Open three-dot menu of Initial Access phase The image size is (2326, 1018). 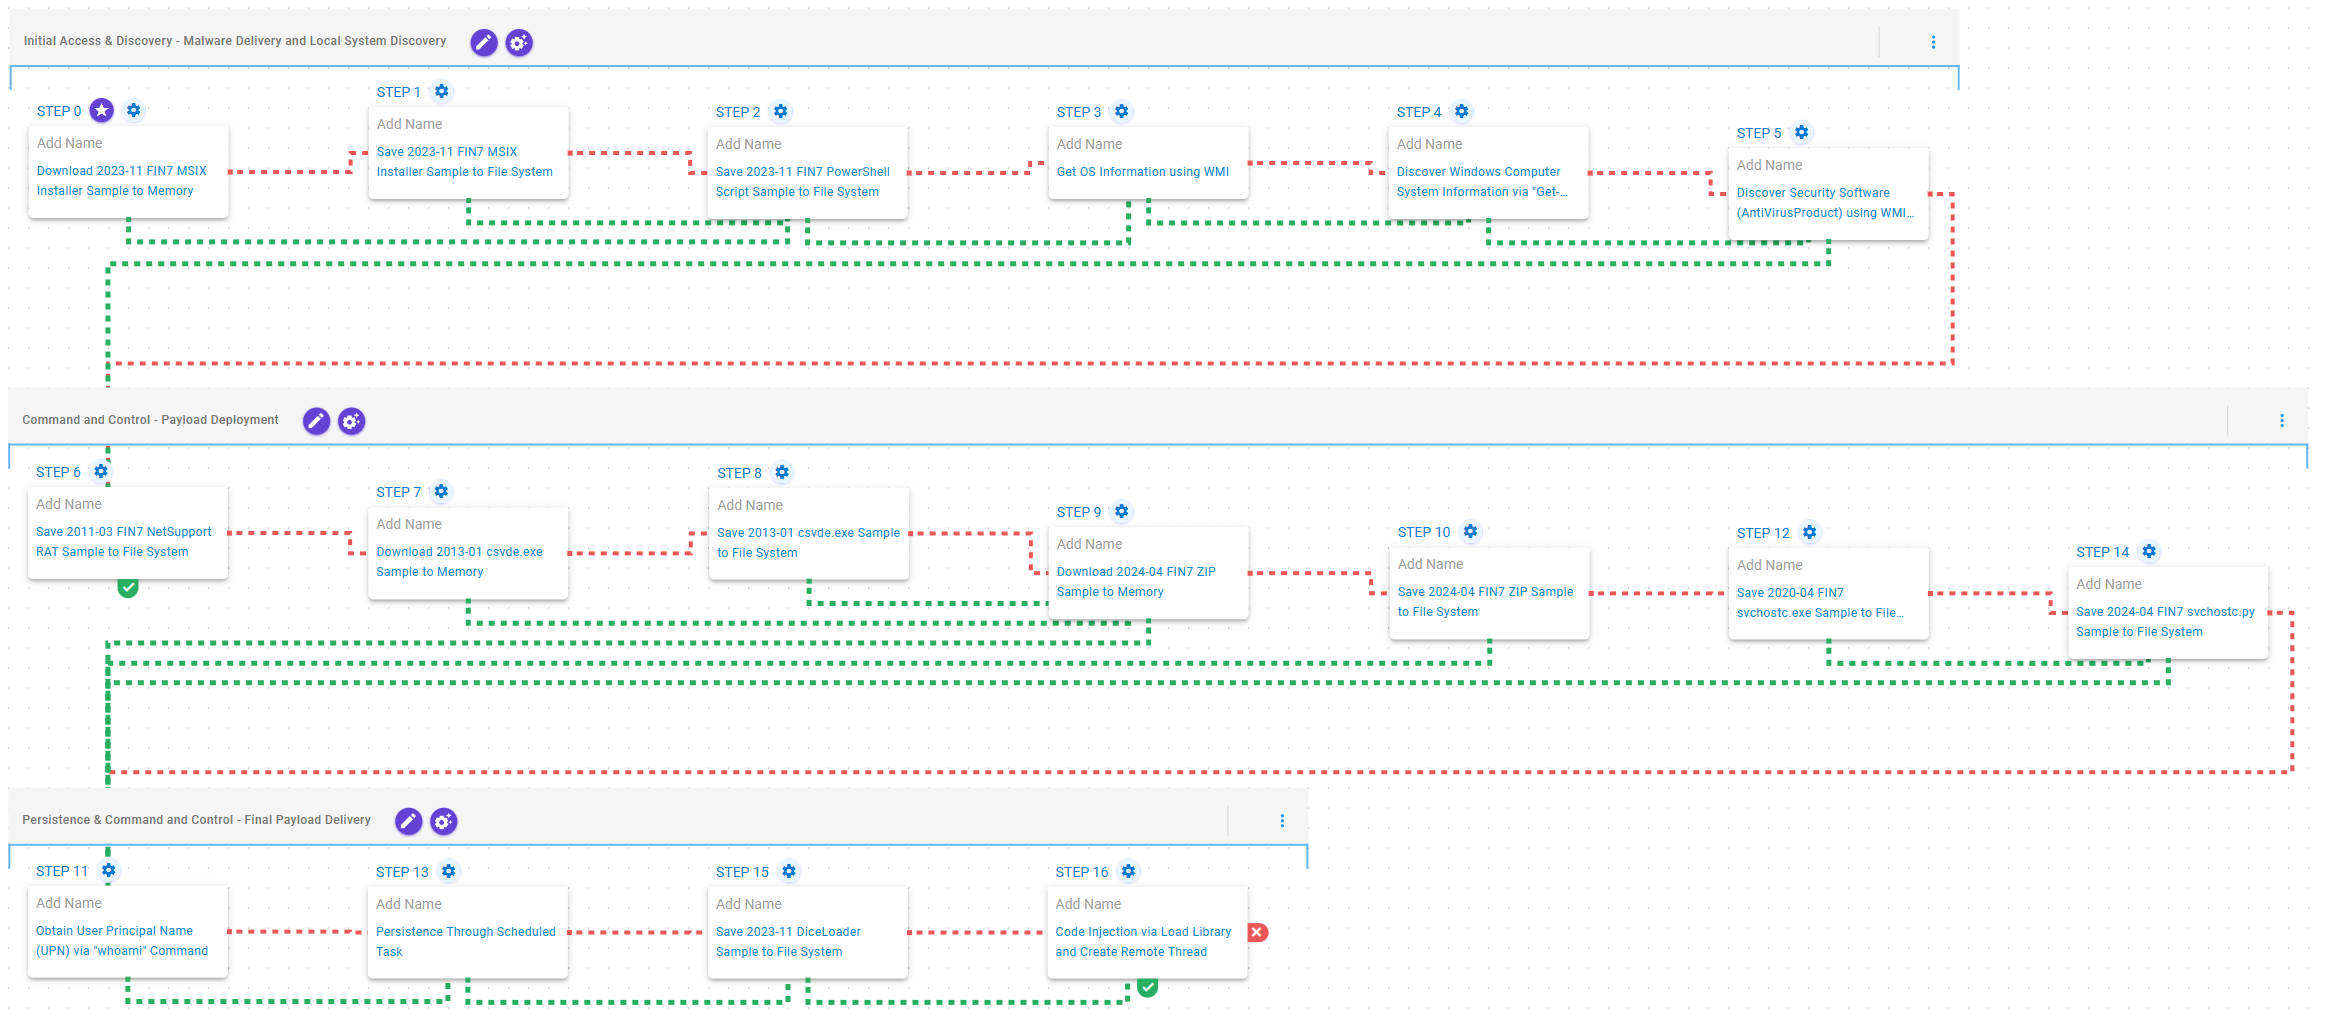coord(1933,42)
